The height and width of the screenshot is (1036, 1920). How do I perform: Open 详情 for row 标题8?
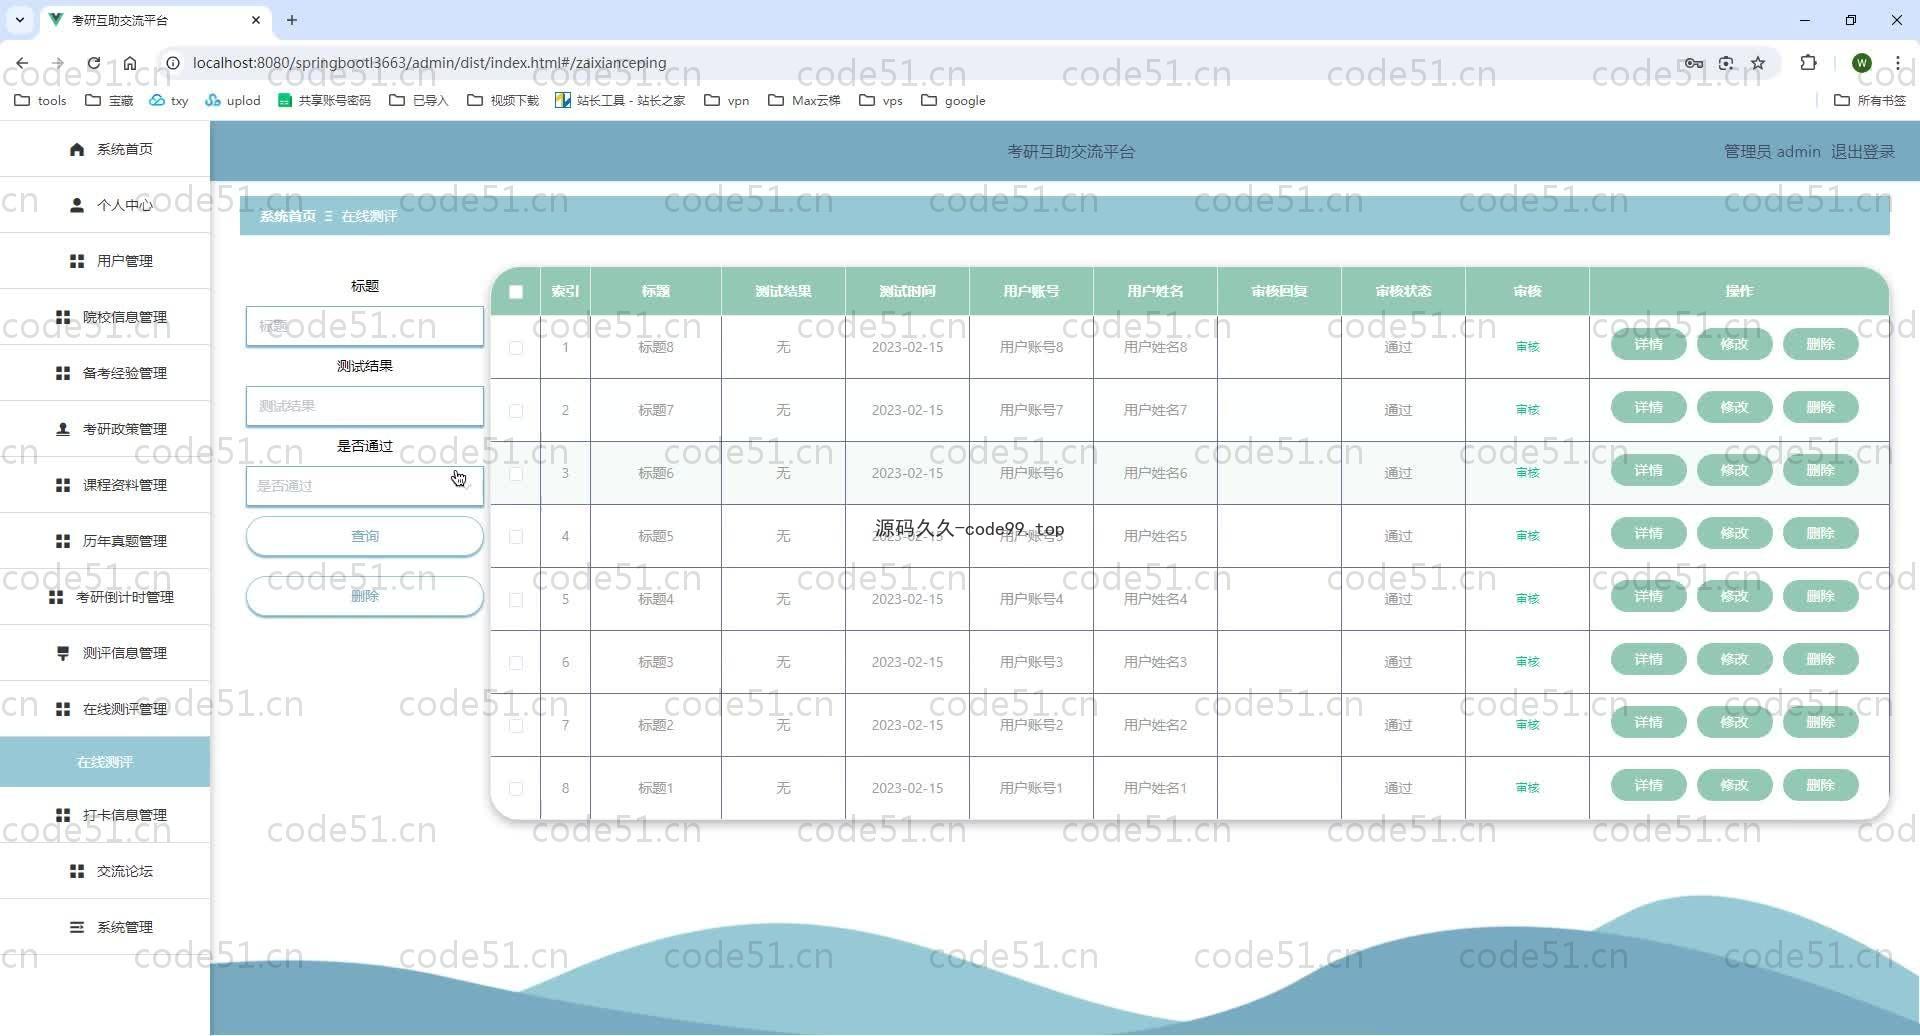coord(1649,344)
